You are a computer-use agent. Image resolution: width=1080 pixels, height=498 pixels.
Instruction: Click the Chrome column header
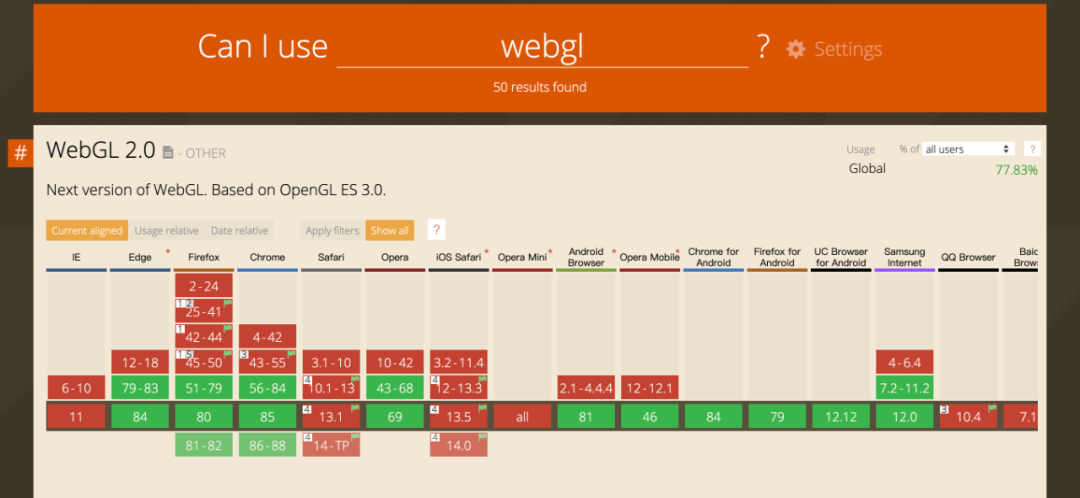[267, 258]
